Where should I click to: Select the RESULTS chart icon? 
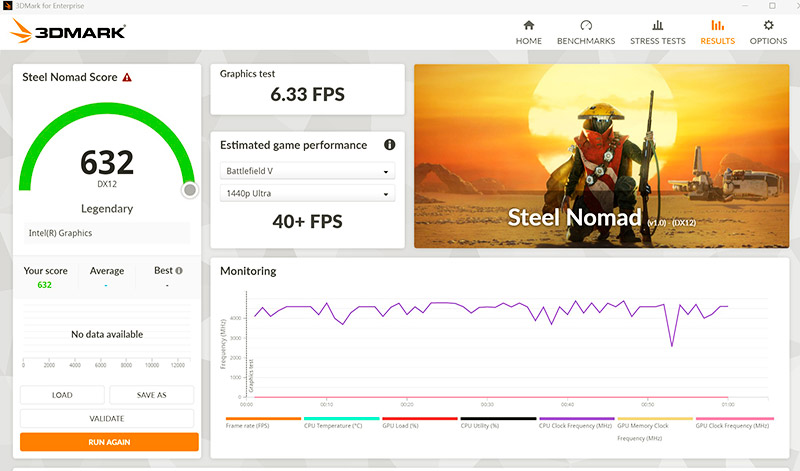(x=717, y=26)
